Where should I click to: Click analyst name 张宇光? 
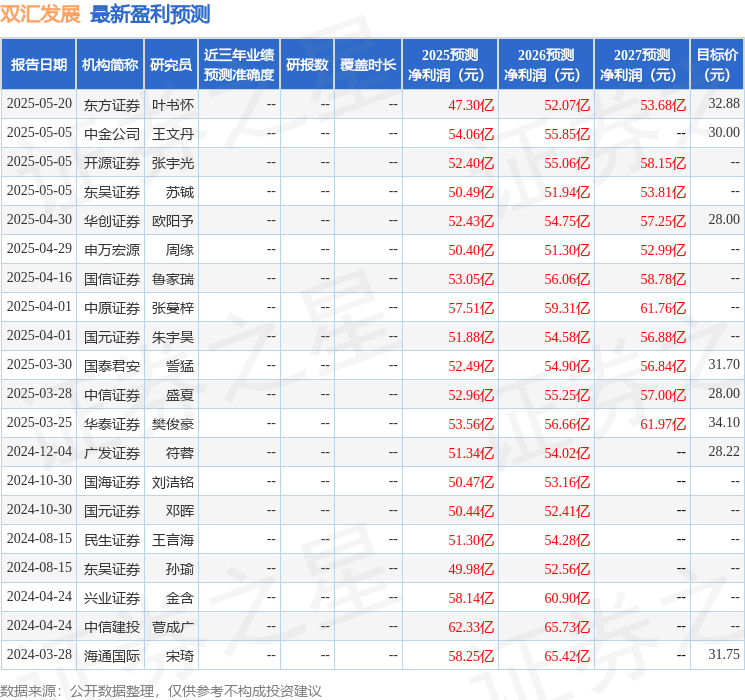pos(172,163)
